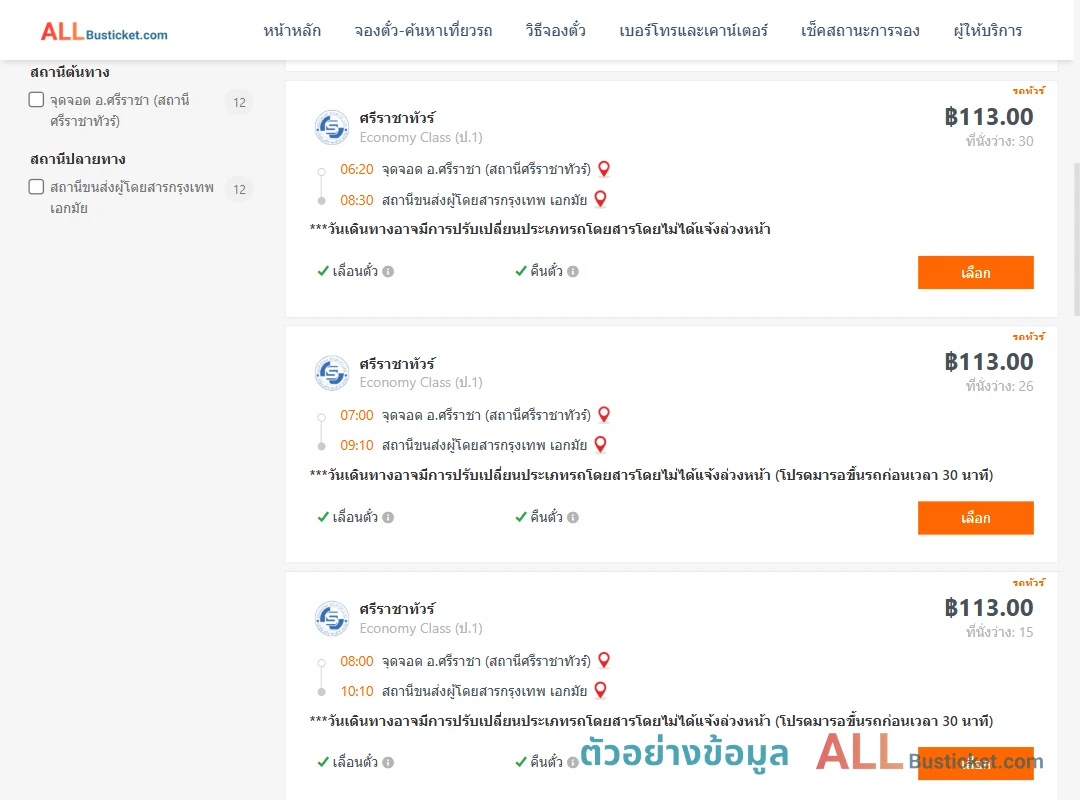The height and width of the screenshot is (800, 1080).
Task: Click เลื่อนตั๋ว info icon on 08:00 trip
Action: click(388, 762)
